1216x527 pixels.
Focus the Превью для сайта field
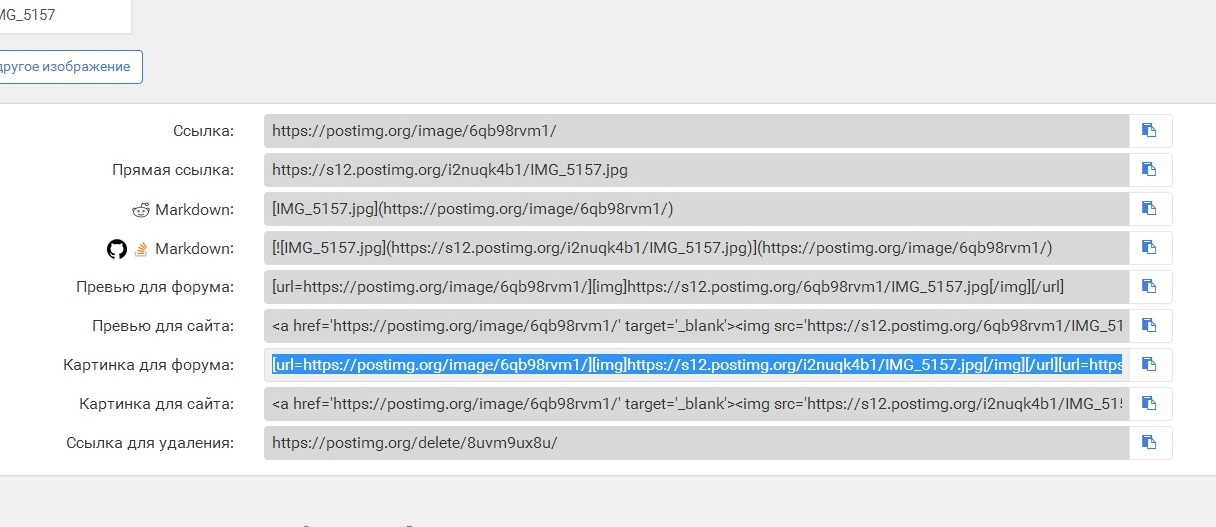(697, 326)
